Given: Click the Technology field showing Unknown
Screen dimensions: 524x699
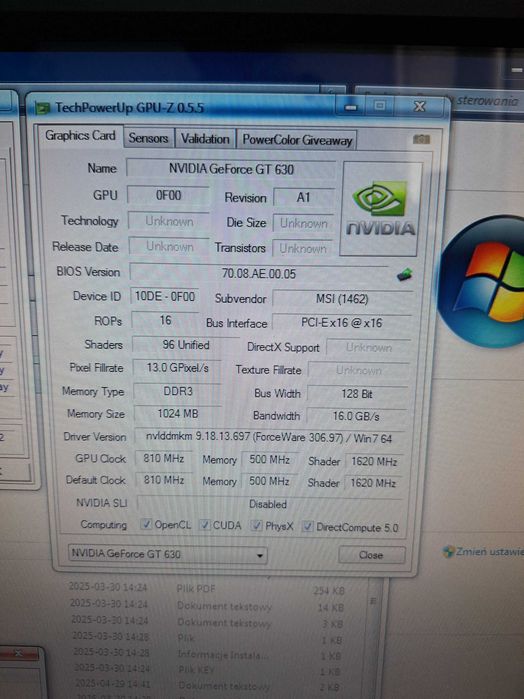Looking at the screenshot, I should pos(169,221).
